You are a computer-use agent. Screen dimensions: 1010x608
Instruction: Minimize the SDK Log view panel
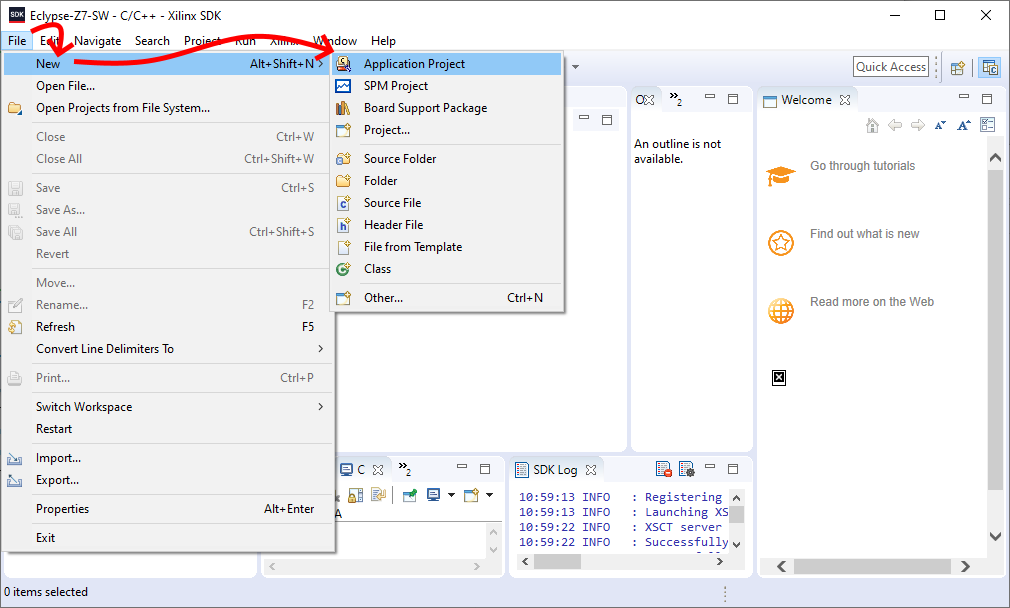coord(710,466)
